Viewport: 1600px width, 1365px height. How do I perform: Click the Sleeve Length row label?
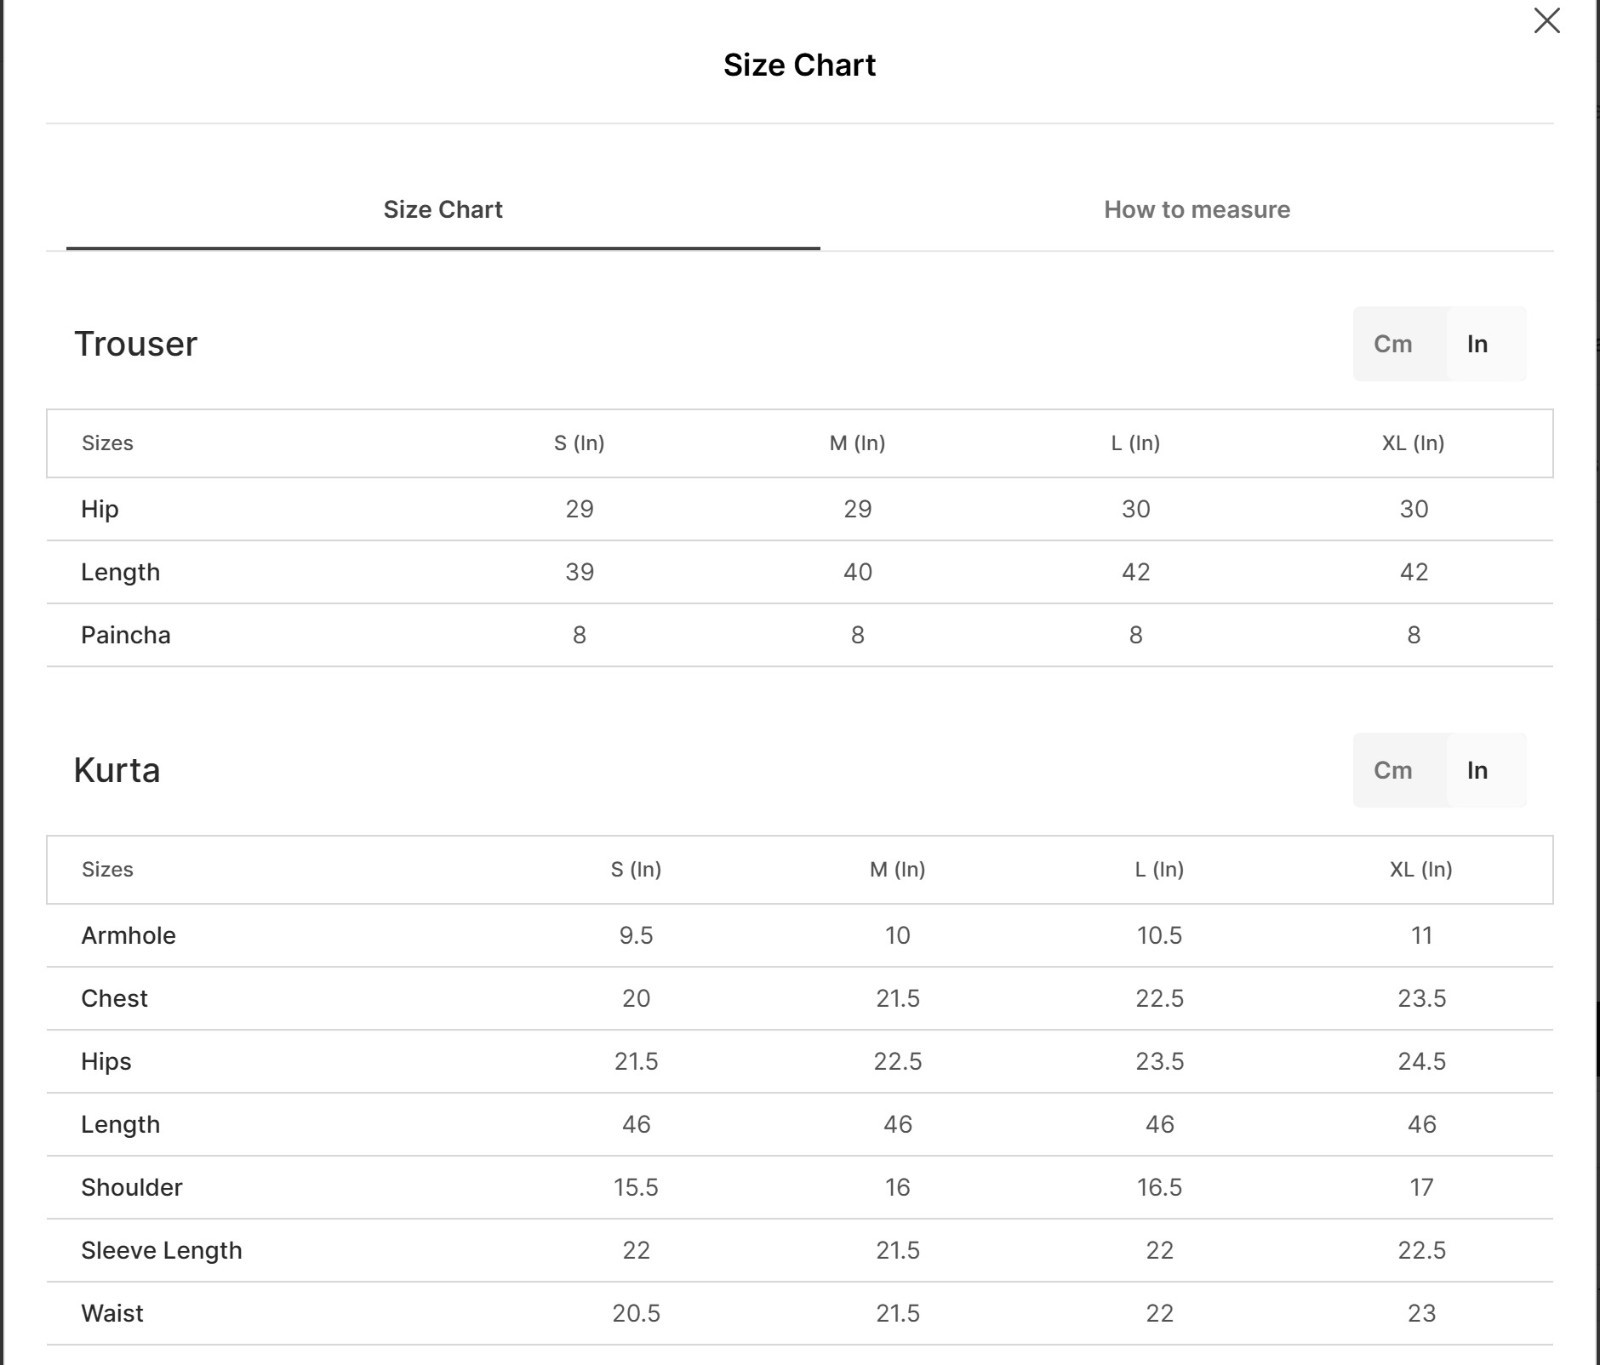[x=161, y=1251]
